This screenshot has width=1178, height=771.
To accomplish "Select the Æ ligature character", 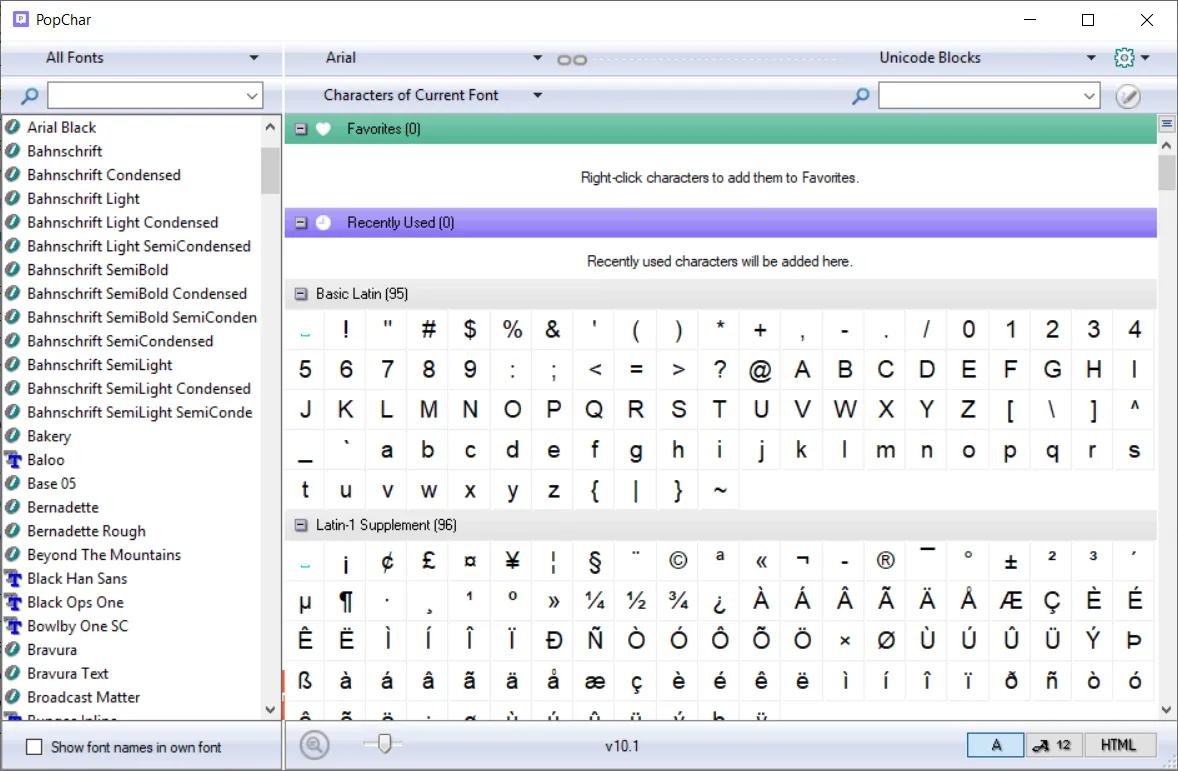I will coord(1010,600).
